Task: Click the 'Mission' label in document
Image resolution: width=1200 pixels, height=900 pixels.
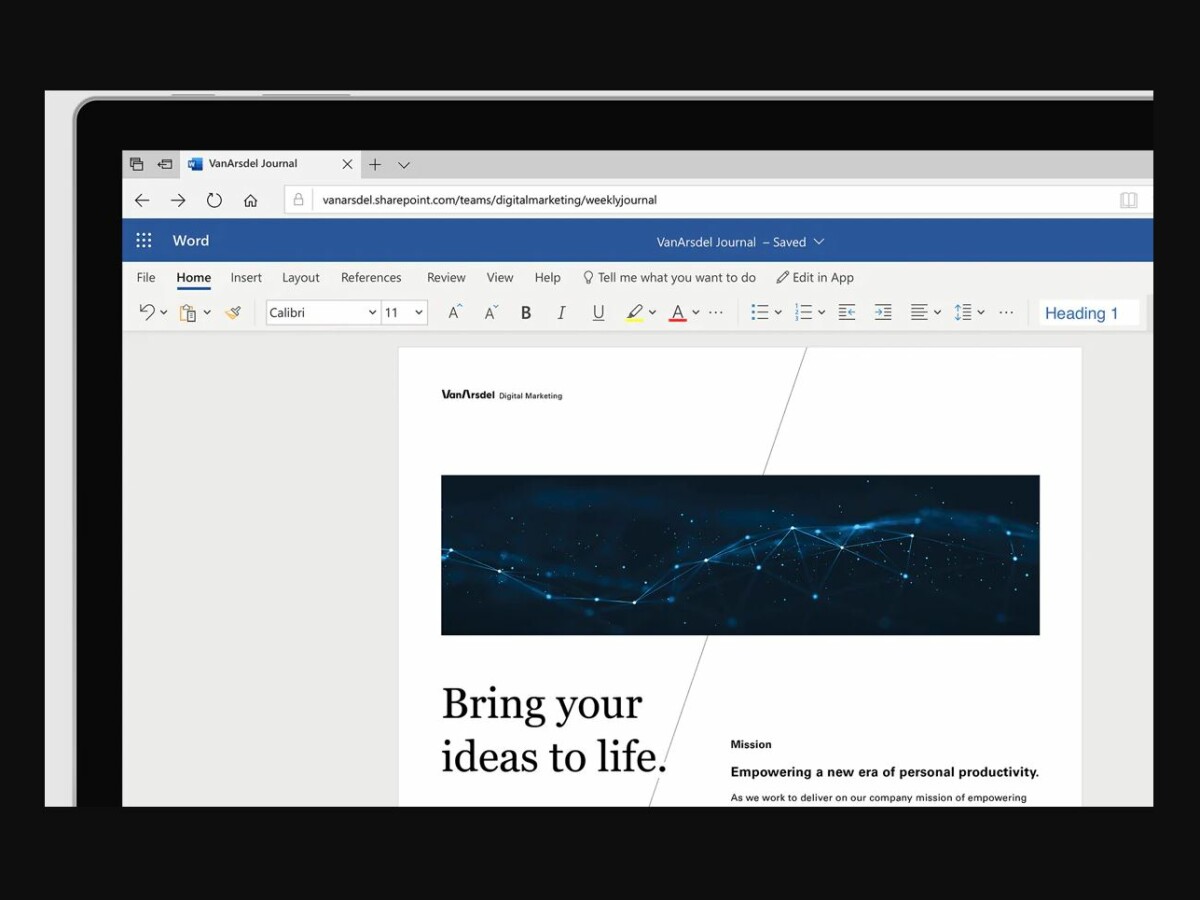Action: pos(751,745)
